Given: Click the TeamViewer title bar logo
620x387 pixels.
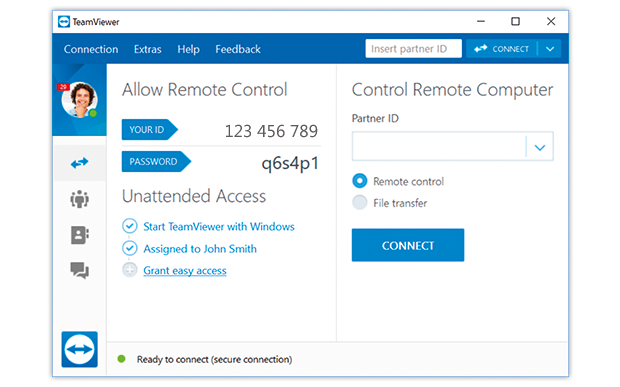Looking at the screenshot, I should pos(64,22).
